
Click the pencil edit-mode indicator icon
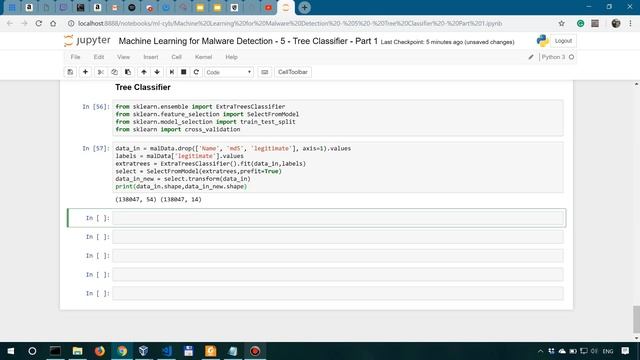(x=531, y=57)
